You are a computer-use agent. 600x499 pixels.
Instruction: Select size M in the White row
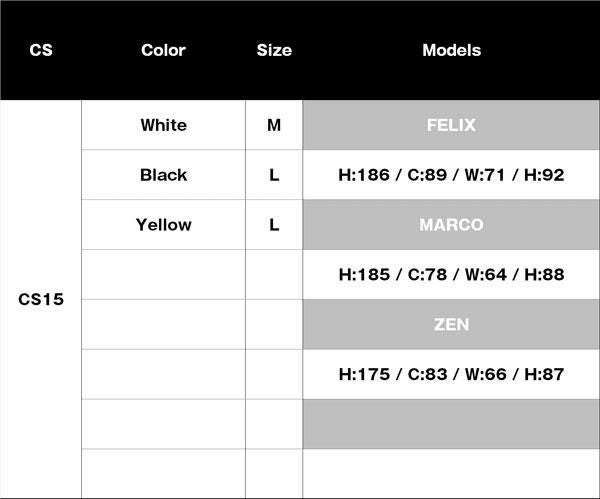click(x=274, y=125)
